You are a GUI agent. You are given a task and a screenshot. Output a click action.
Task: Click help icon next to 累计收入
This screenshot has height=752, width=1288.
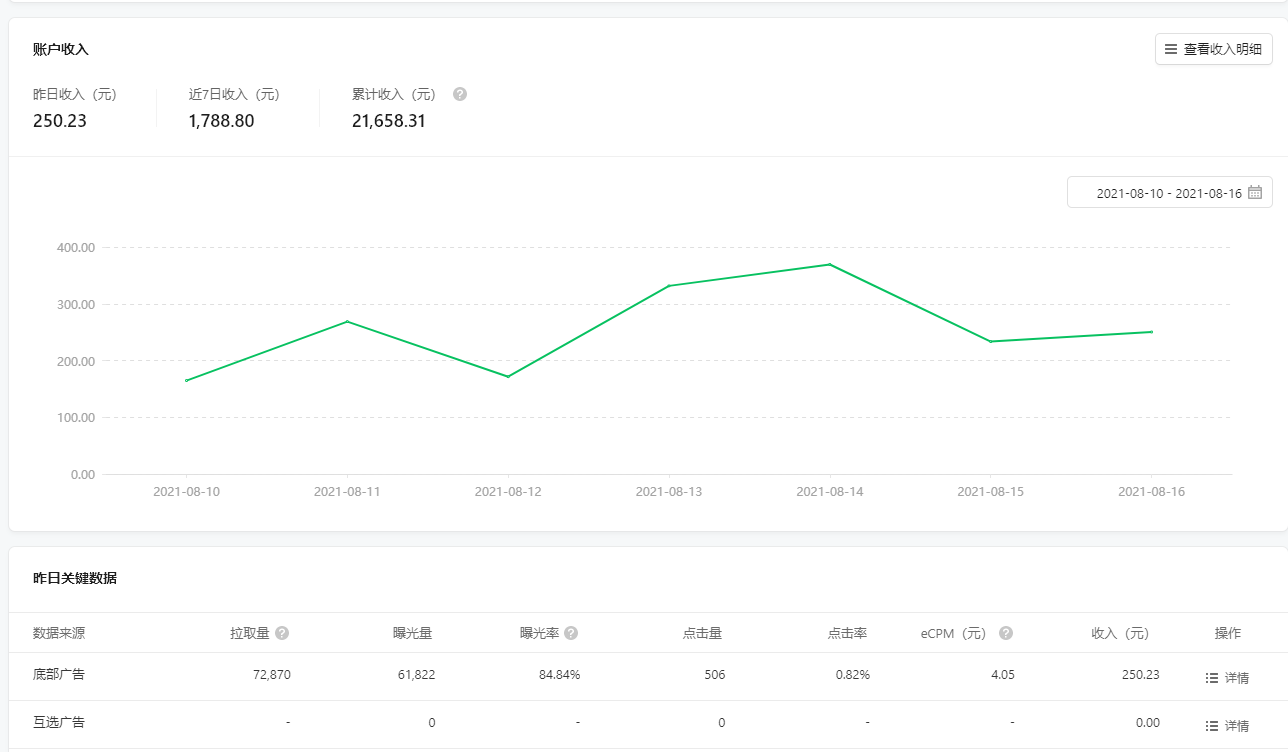point(460,94)
